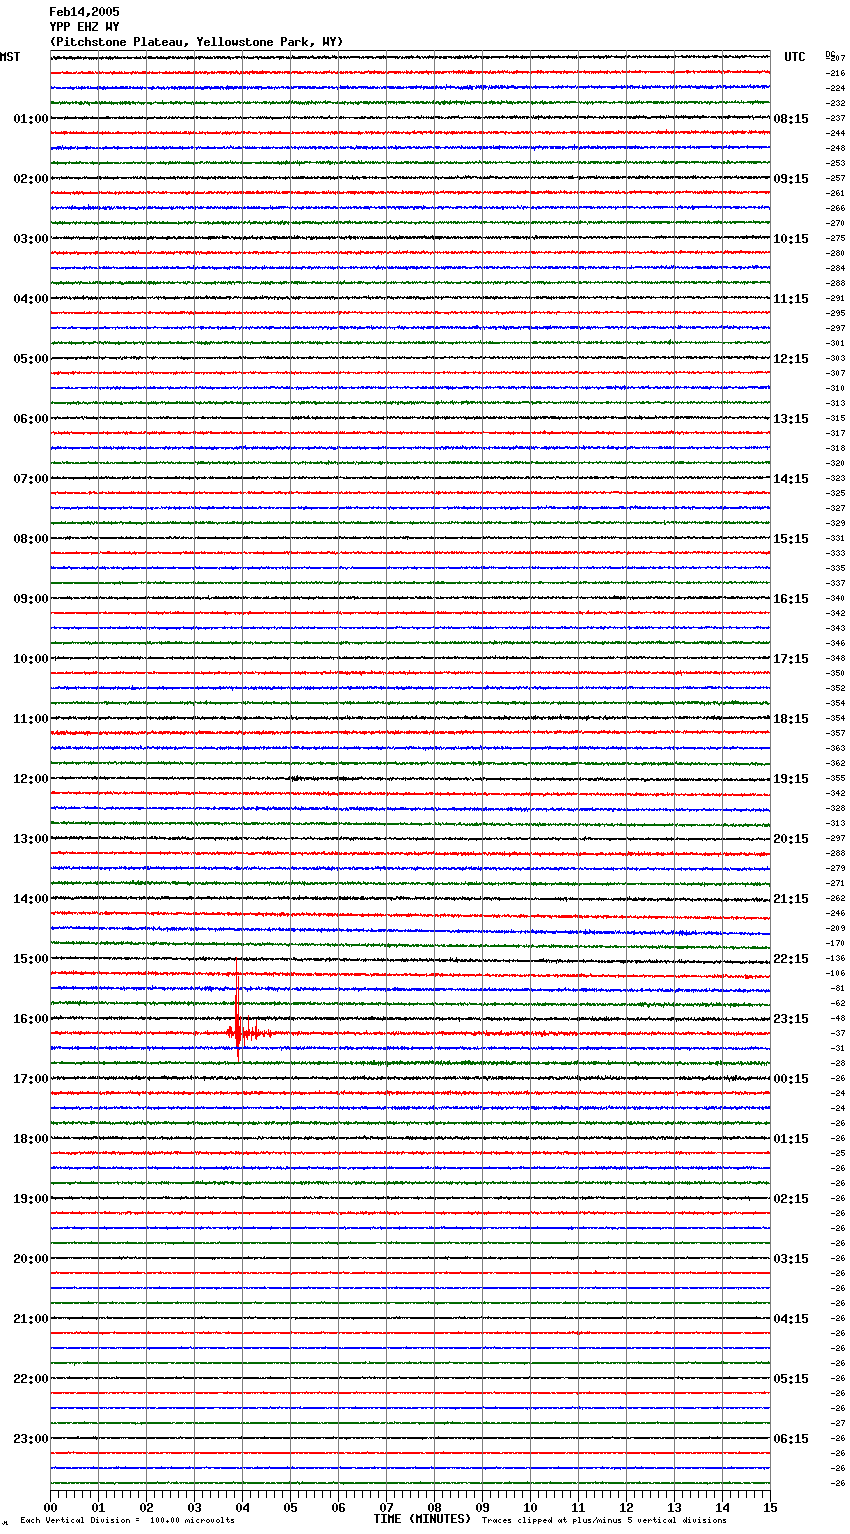
Task: Click minute 00 on the bottom time axis
Action: coord(50,1507)
